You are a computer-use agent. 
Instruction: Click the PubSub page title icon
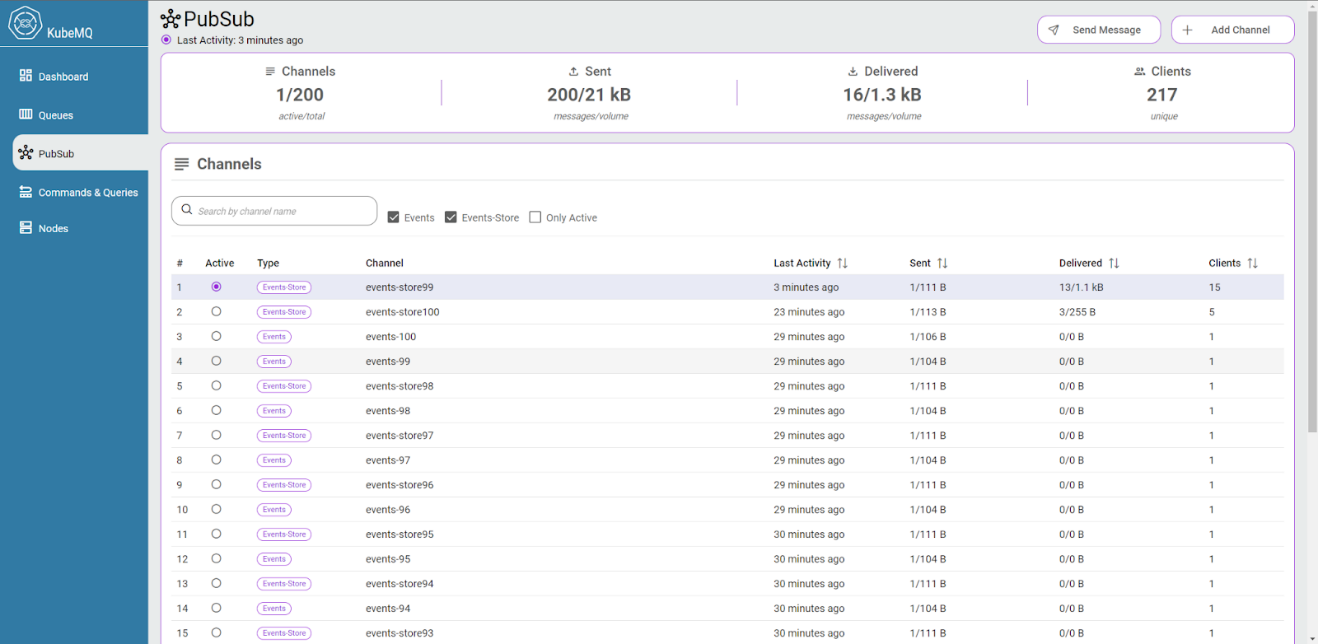[x=171, y=19]
